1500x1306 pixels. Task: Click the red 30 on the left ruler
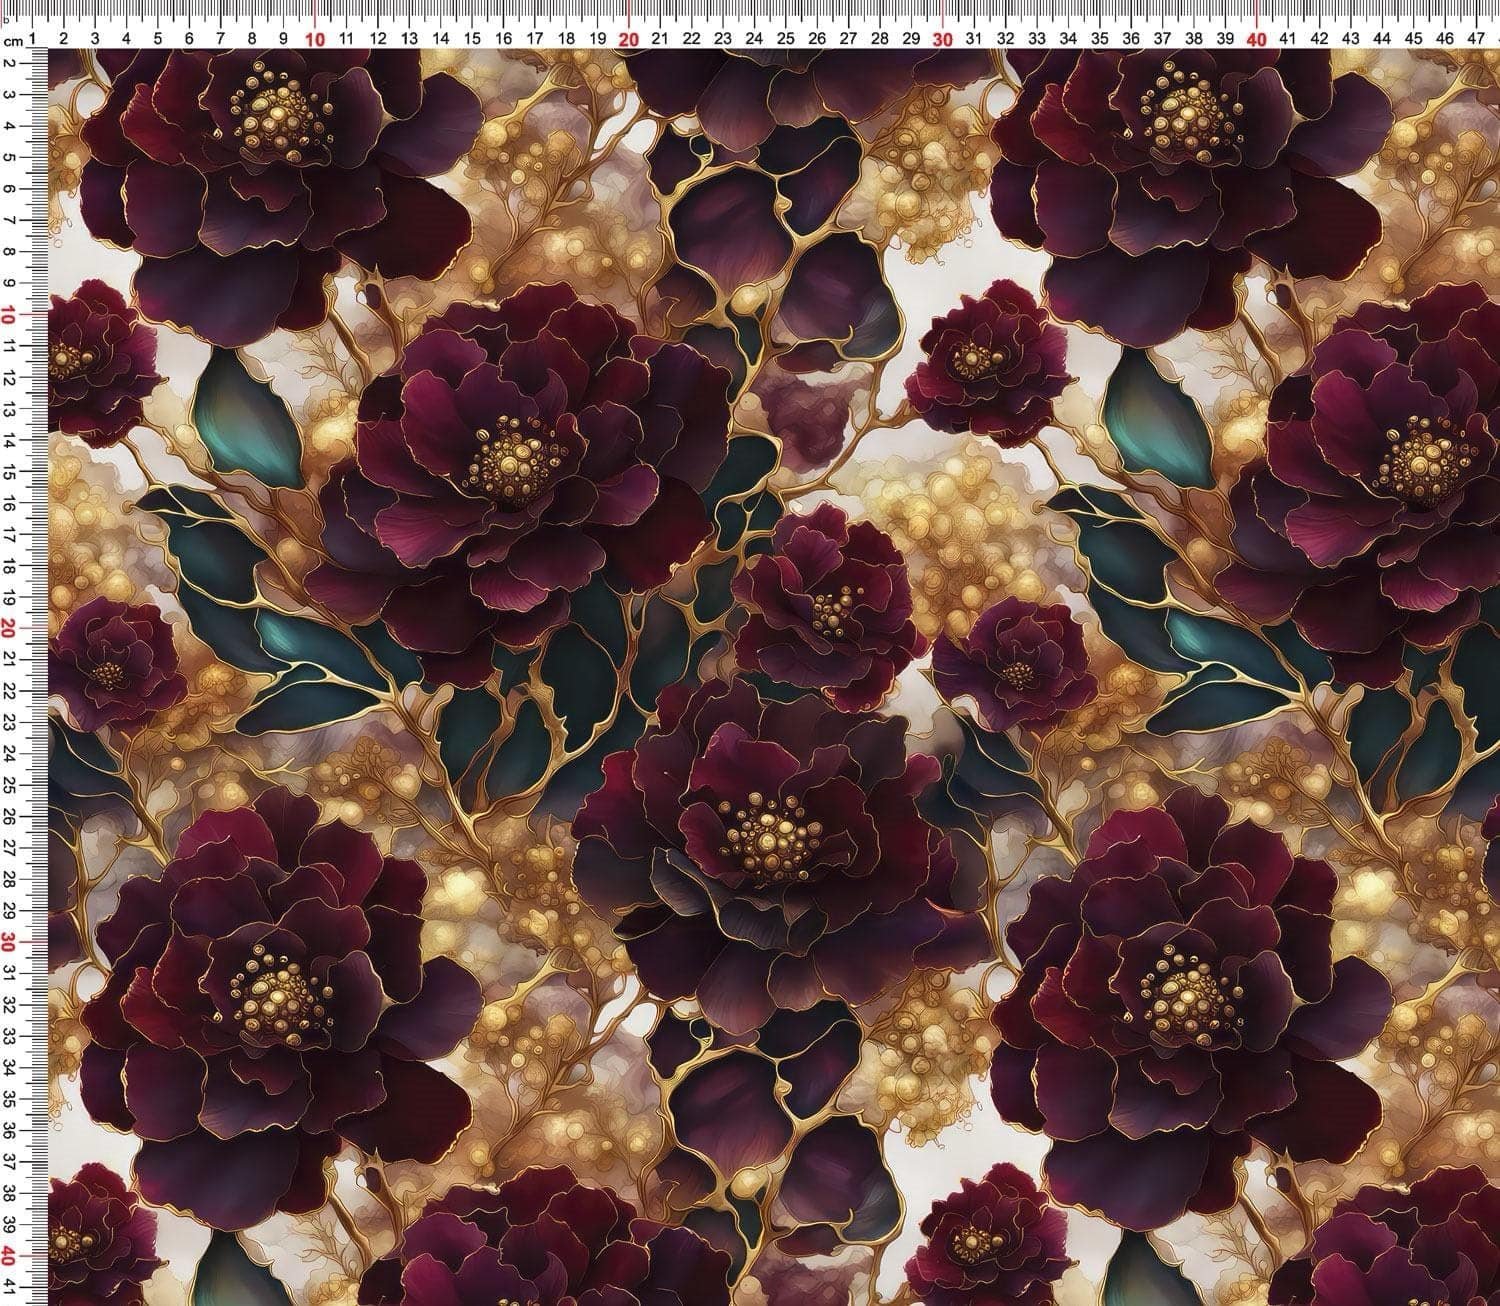[x=9, y=943]
